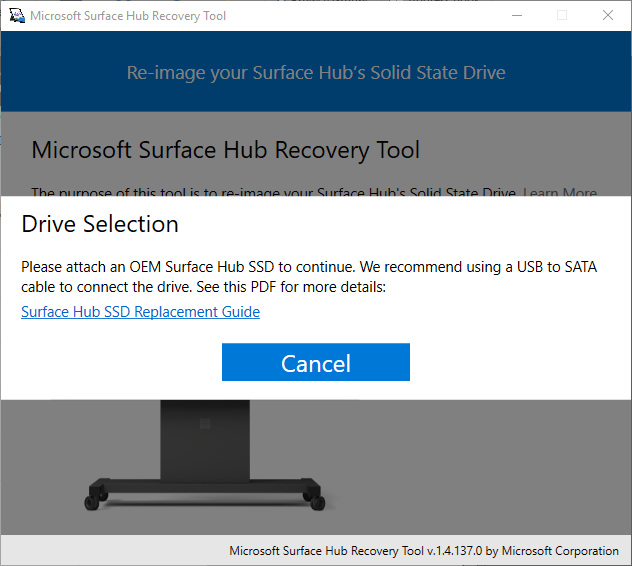This screenshot has height=566, width=632.
Task: Click the 'Microsoft Surface Hub Recovery Tool' main heading
Action: click(x=226, y=150)
